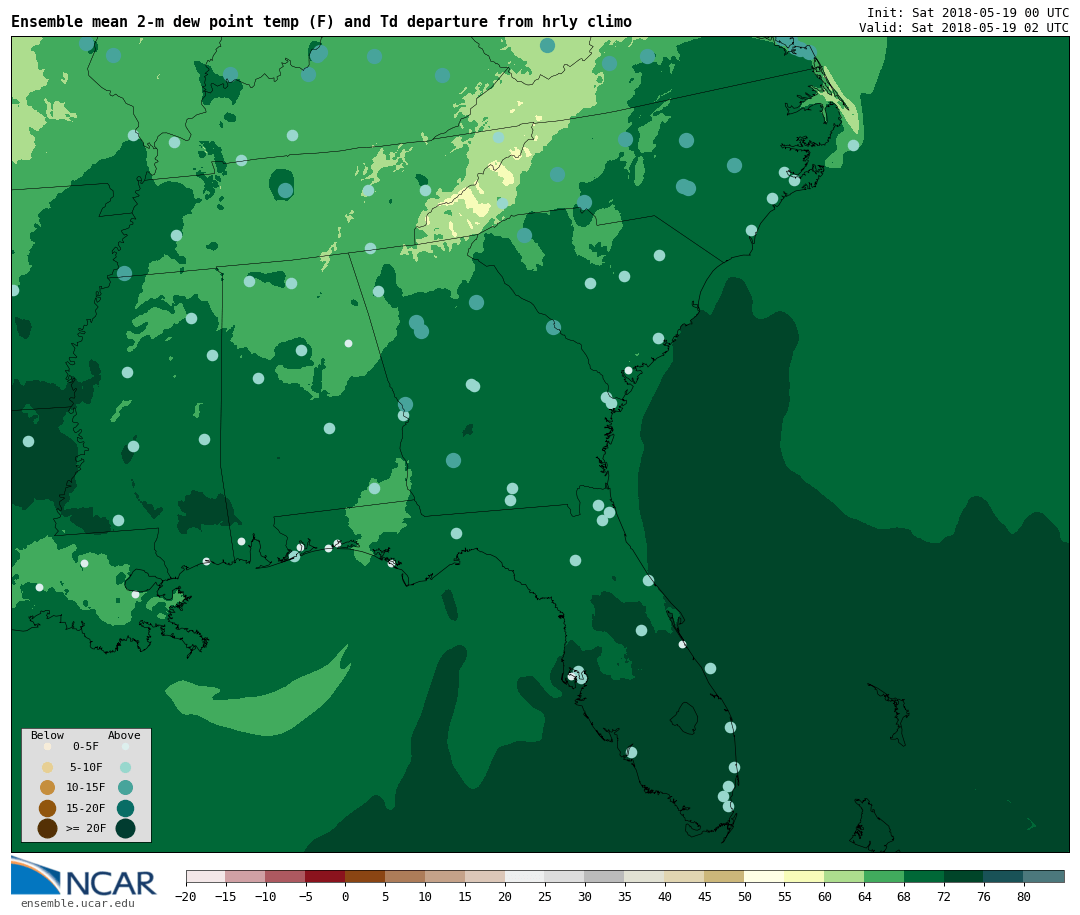Image resolution: width=1080 pixels, height=915 pixels.
Task: Select the Above 10-15F teal circle
Action: coord(125,788)
